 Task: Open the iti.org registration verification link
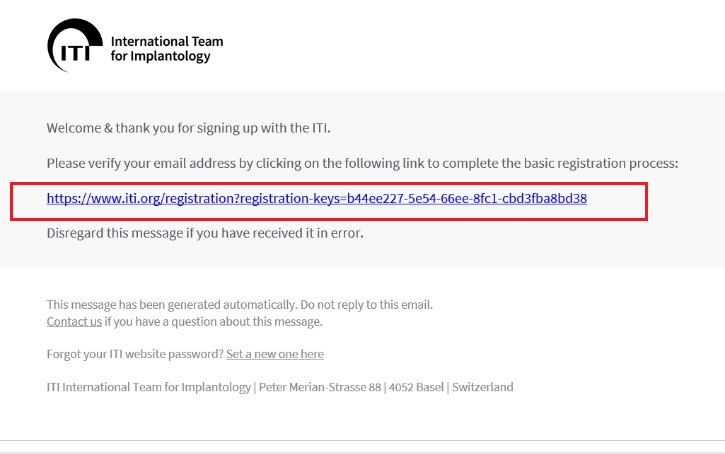(x=317, y=199)
